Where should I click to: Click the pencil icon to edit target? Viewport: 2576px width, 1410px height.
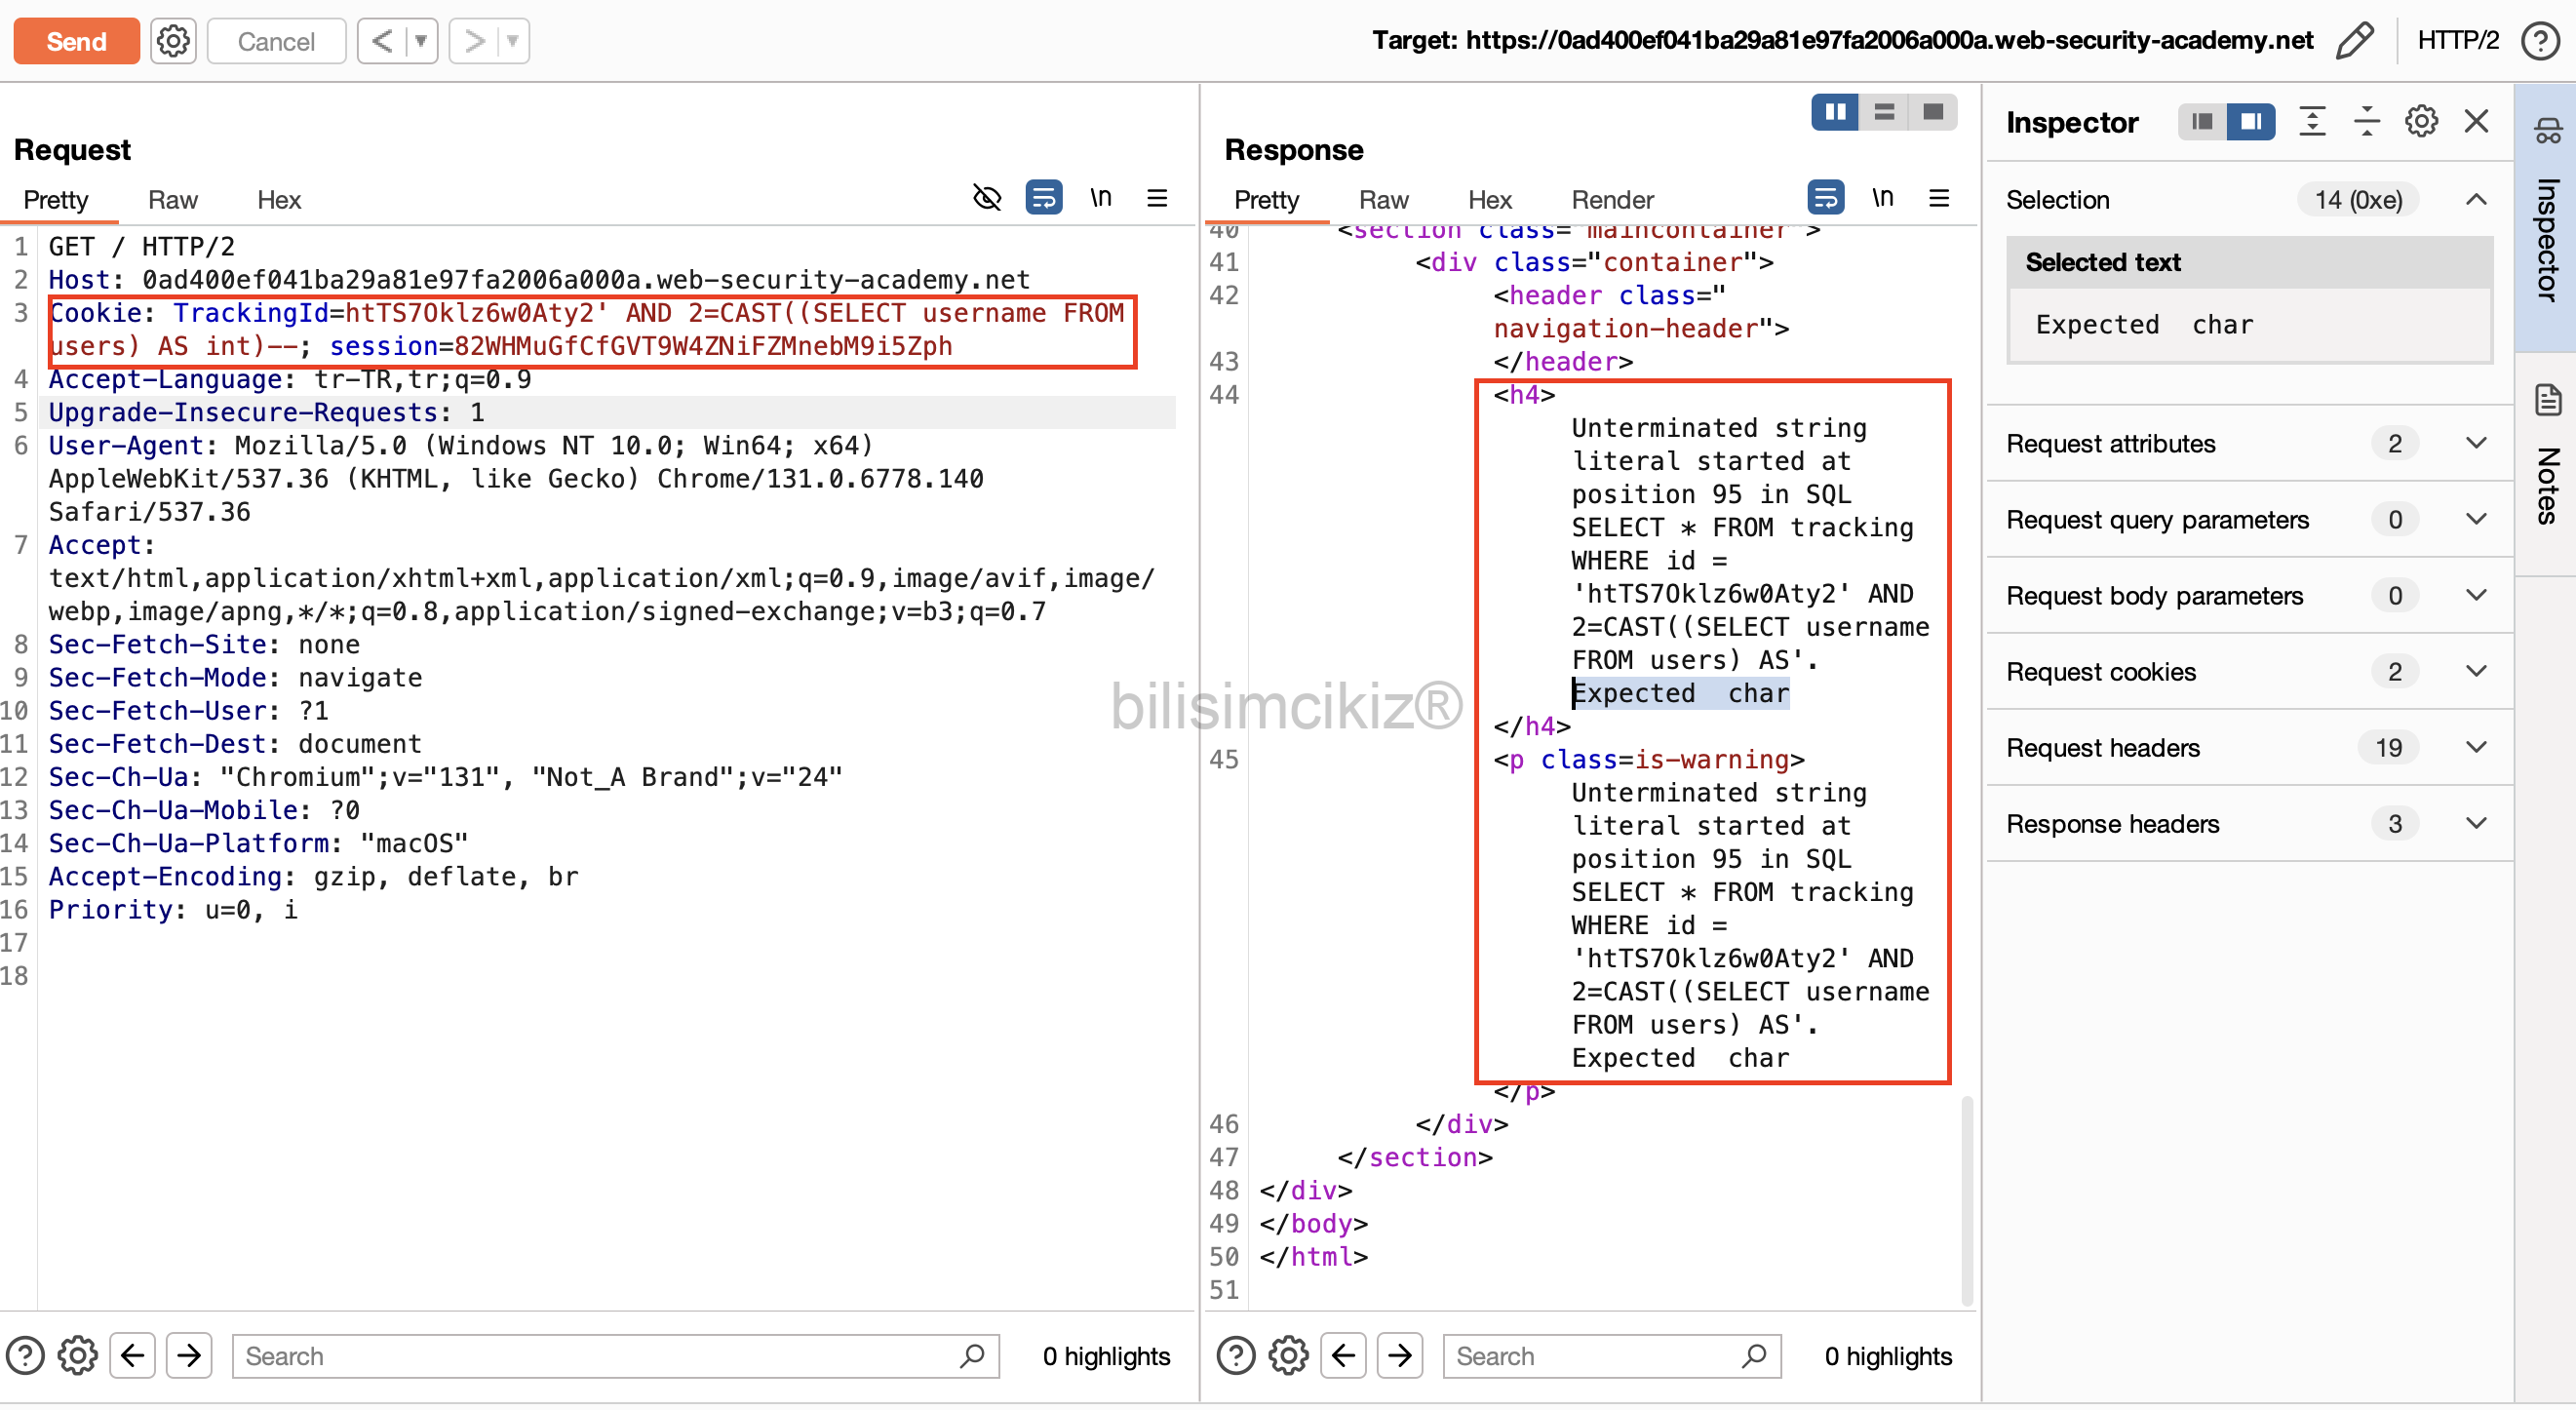pyautogui.click(x=2354, y=41)
